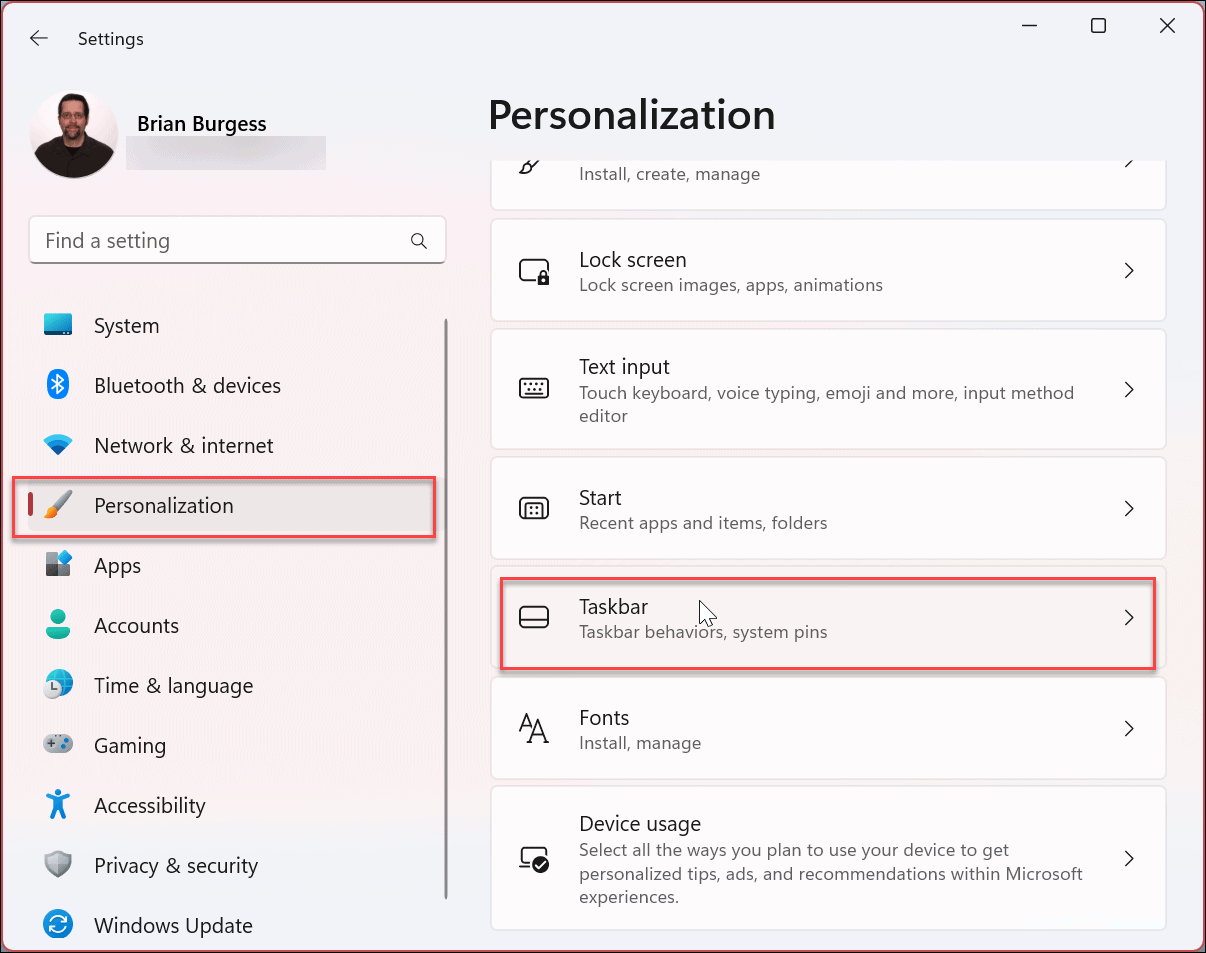Select the Apps icon in the sidebar
Image resolution: width=1206 pixels, height=953 pixels.
point(58,565)
